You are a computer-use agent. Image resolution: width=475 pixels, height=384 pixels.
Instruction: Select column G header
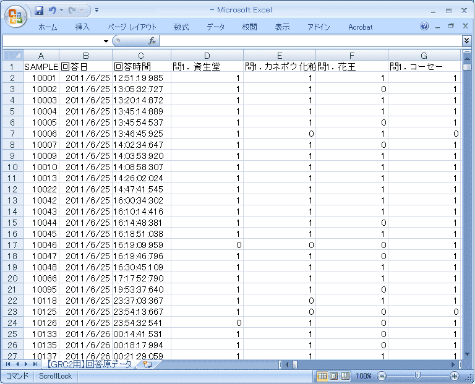coord(424,56)
